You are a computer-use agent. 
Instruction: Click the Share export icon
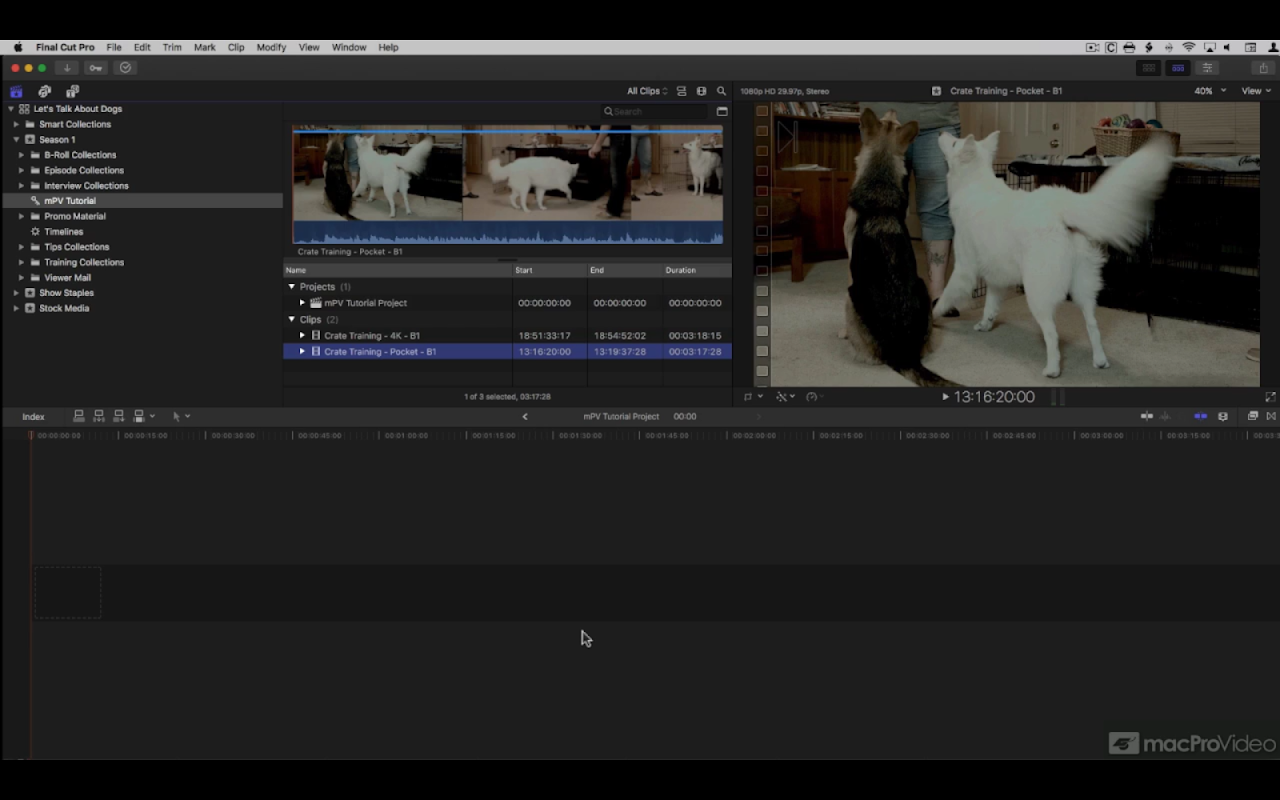(x=1263, y=68)
